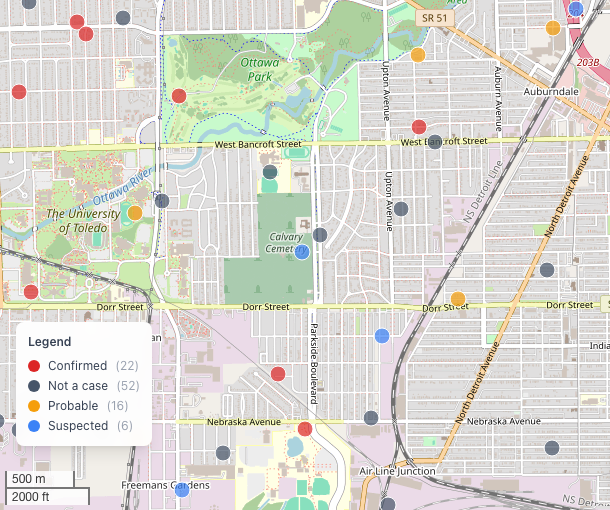Screen dimensions: 610x510
Task: Click the Parkside Boulevard street label
Action: pyautogui.click(x=314, y=364)
